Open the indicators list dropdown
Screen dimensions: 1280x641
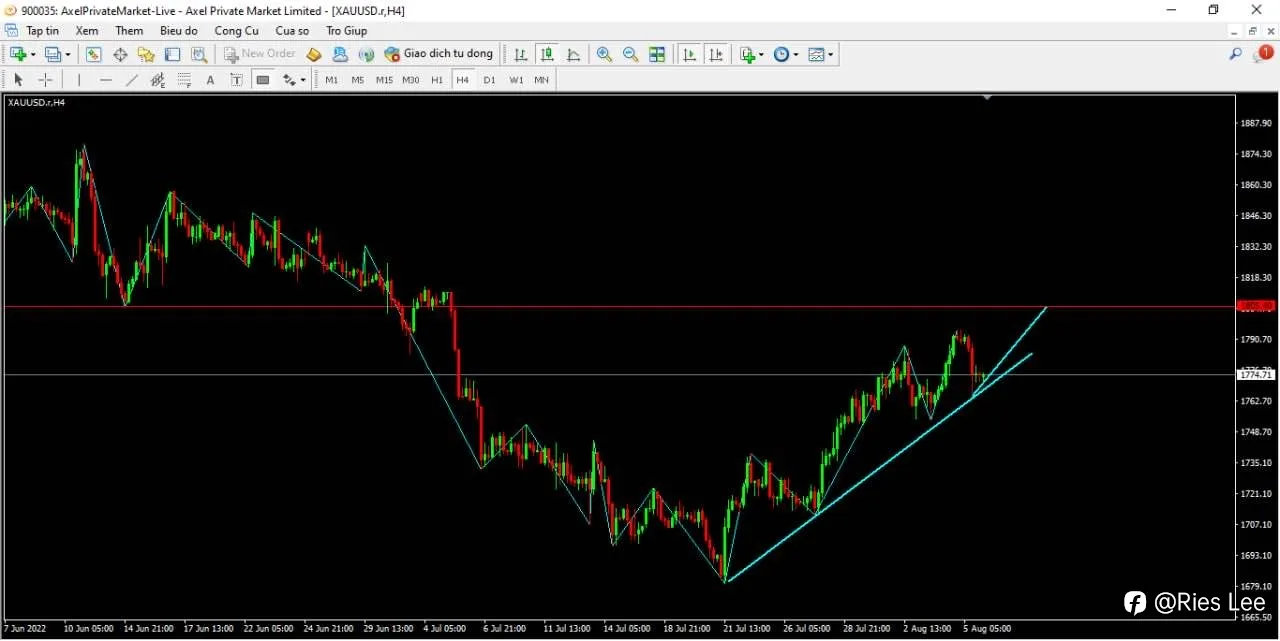(761, 54)
